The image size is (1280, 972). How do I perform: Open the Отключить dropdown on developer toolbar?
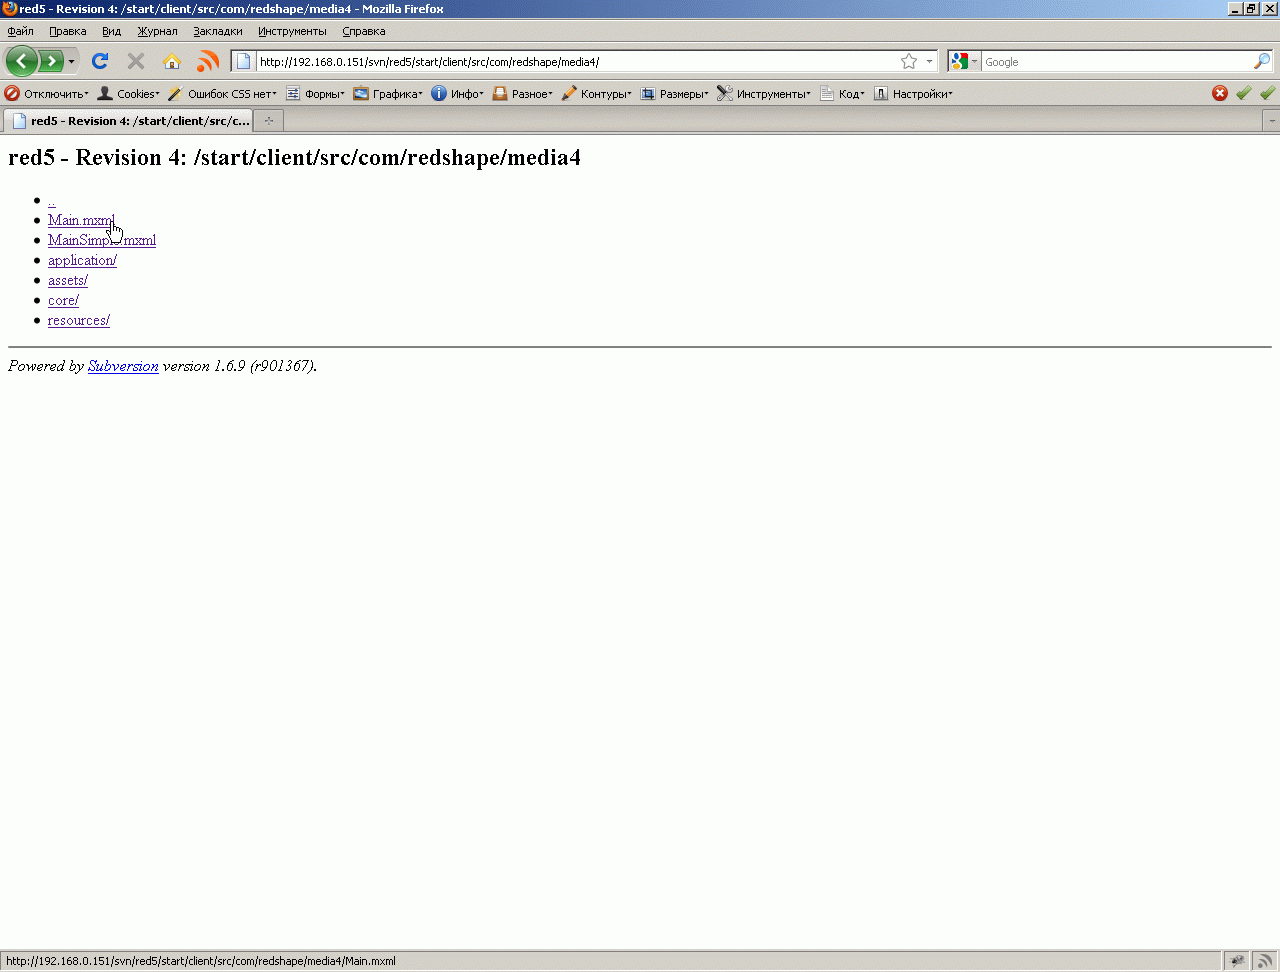coord(47,94)
